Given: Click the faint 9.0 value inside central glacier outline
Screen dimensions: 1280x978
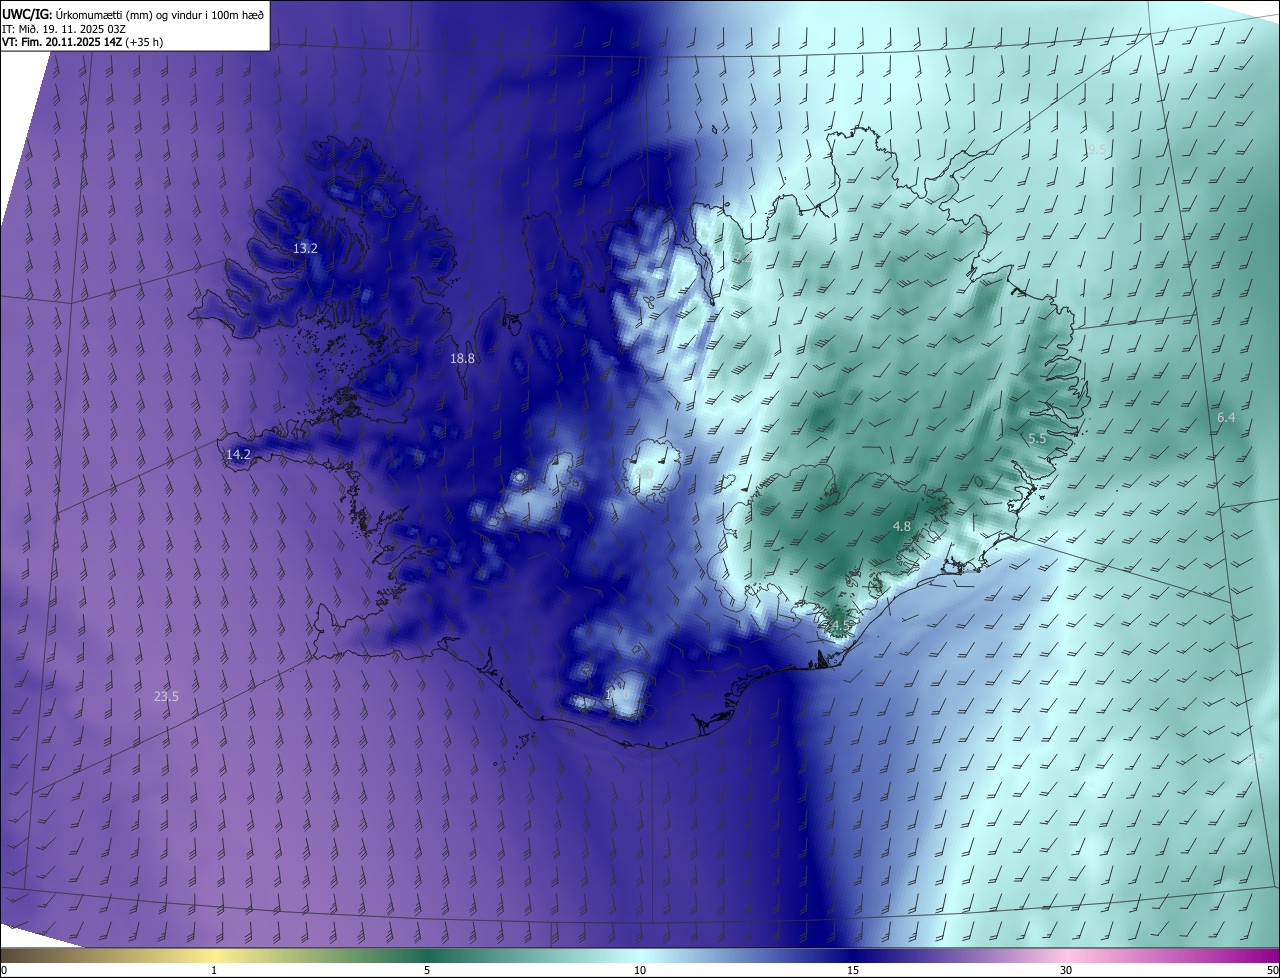Looking at the screenshot, I should pos(644,473).
